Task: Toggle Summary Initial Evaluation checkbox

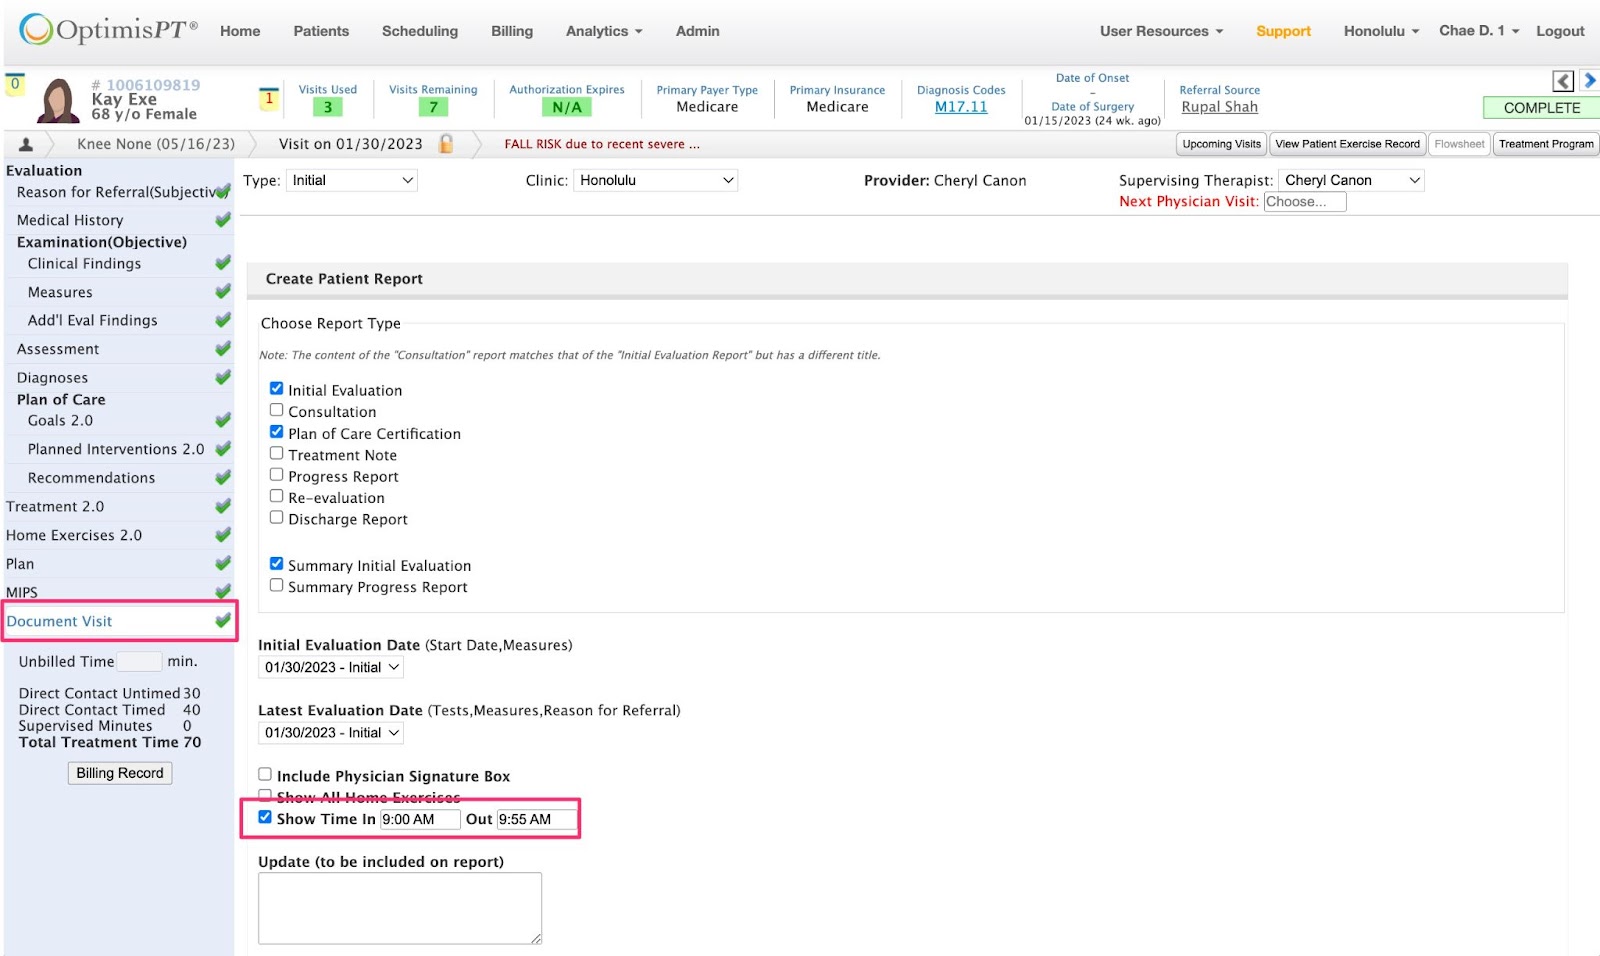Action: [276, 564]
